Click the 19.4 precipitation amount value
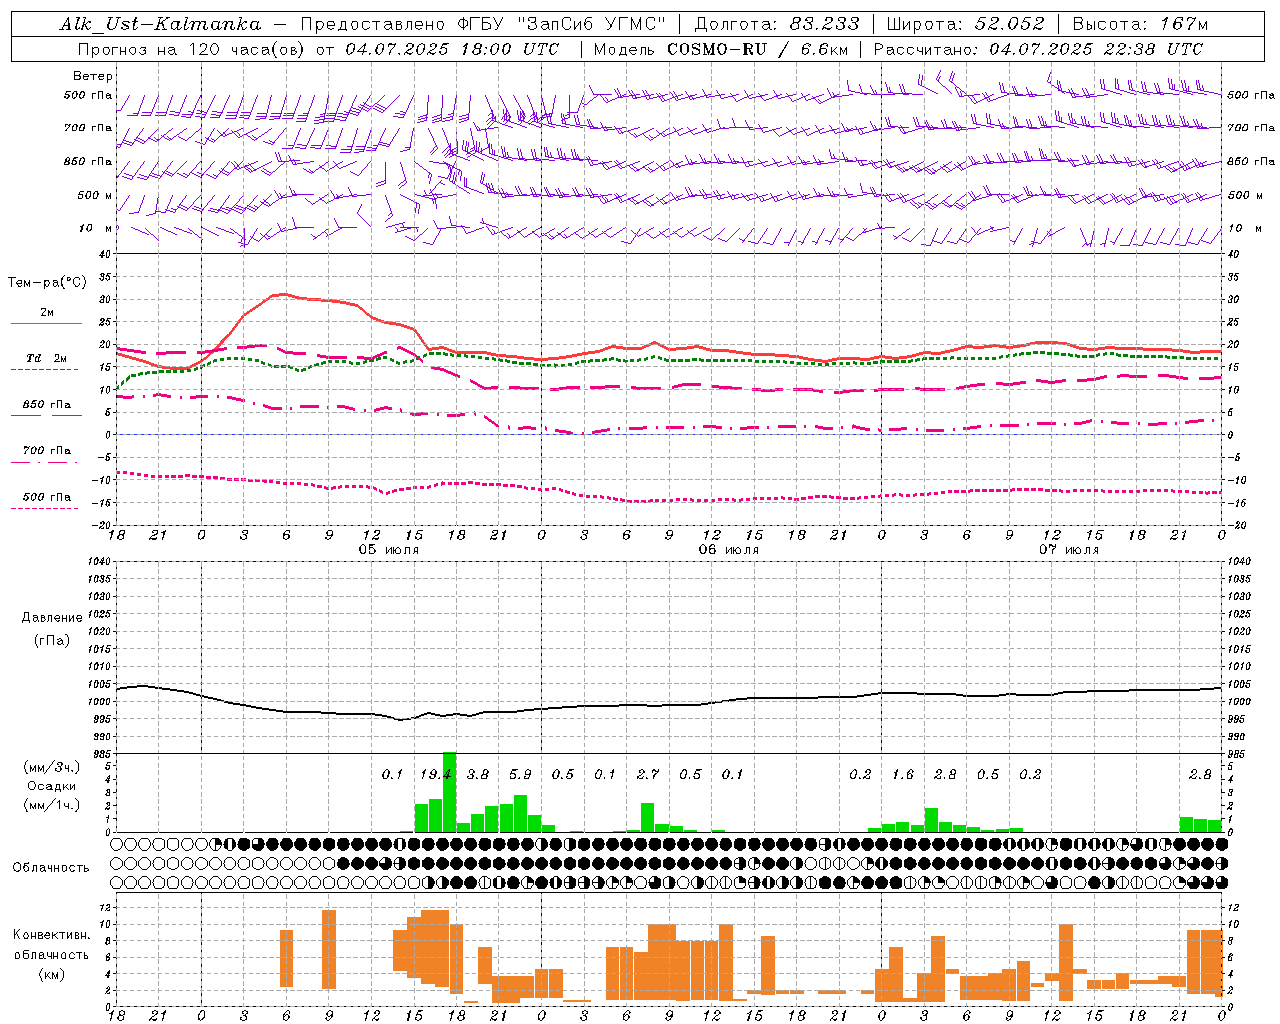The height and width of the screenshot is (1024, 1280). coord(436,774)
